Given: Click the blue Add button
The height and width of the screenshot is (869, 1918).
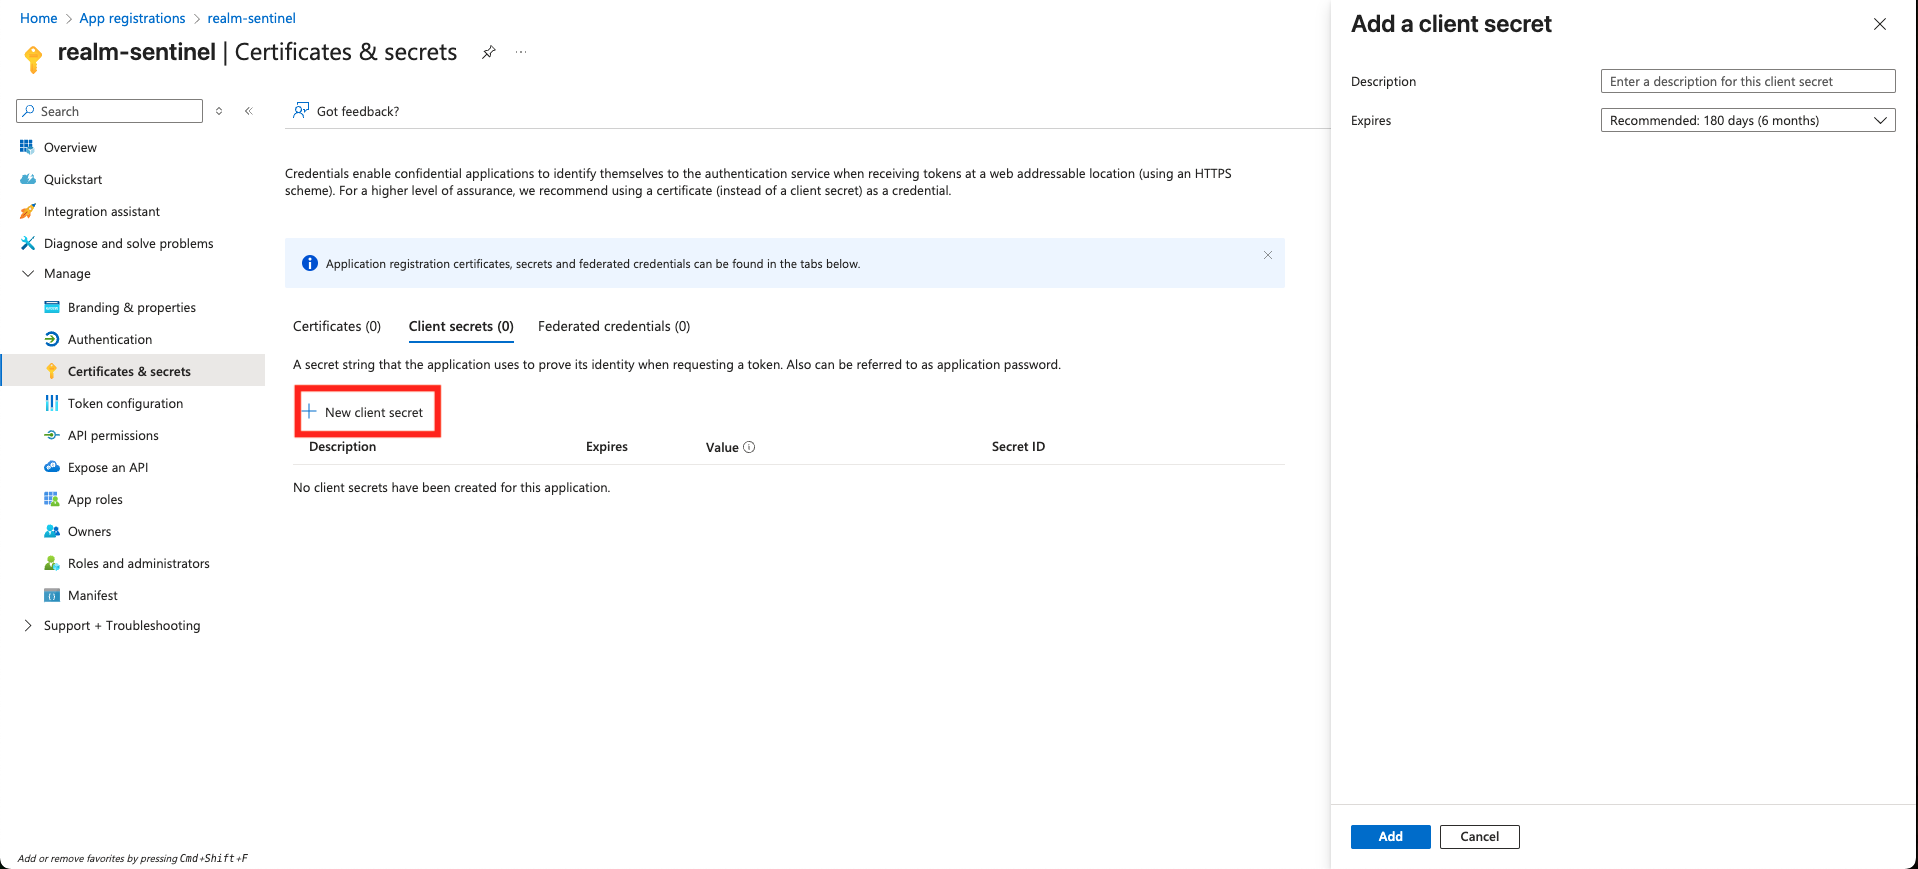Looking at the screenshot, I should [x=1390, y=836].
